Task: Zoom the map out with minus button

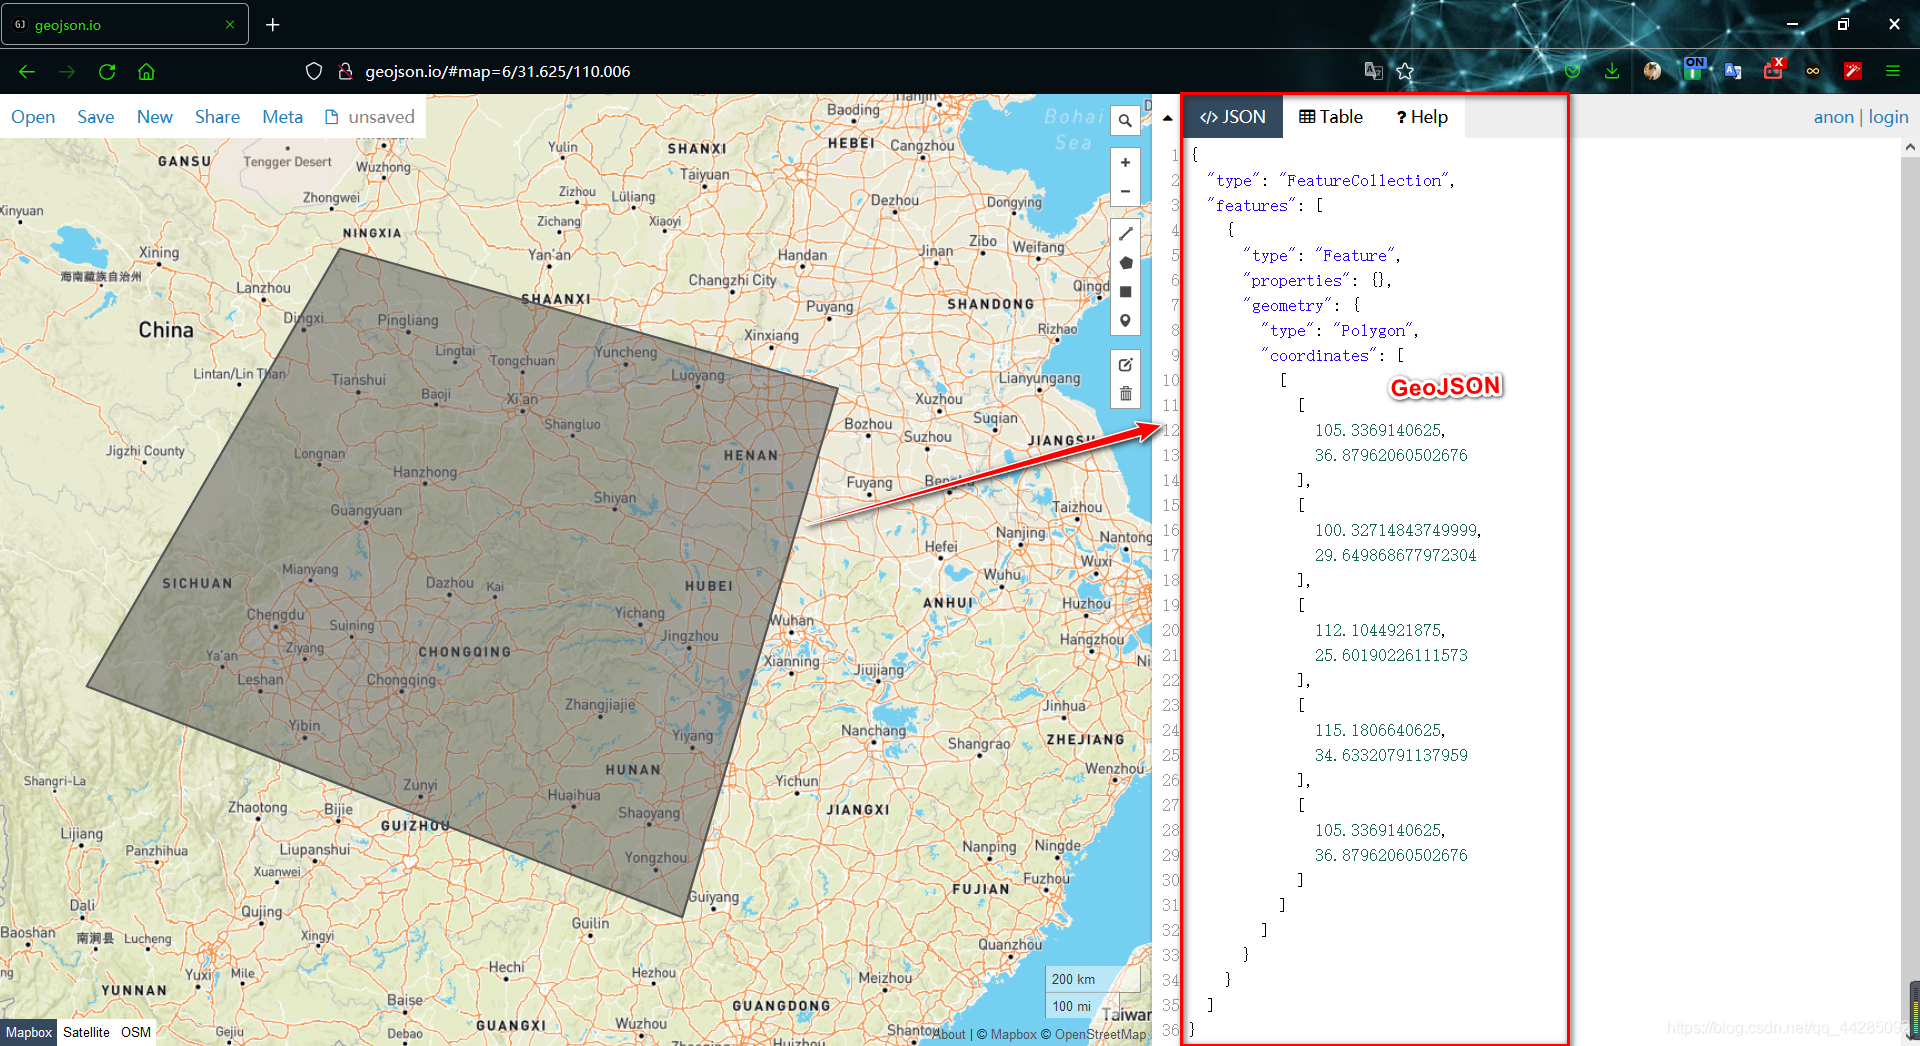Action: point(1125,190)
